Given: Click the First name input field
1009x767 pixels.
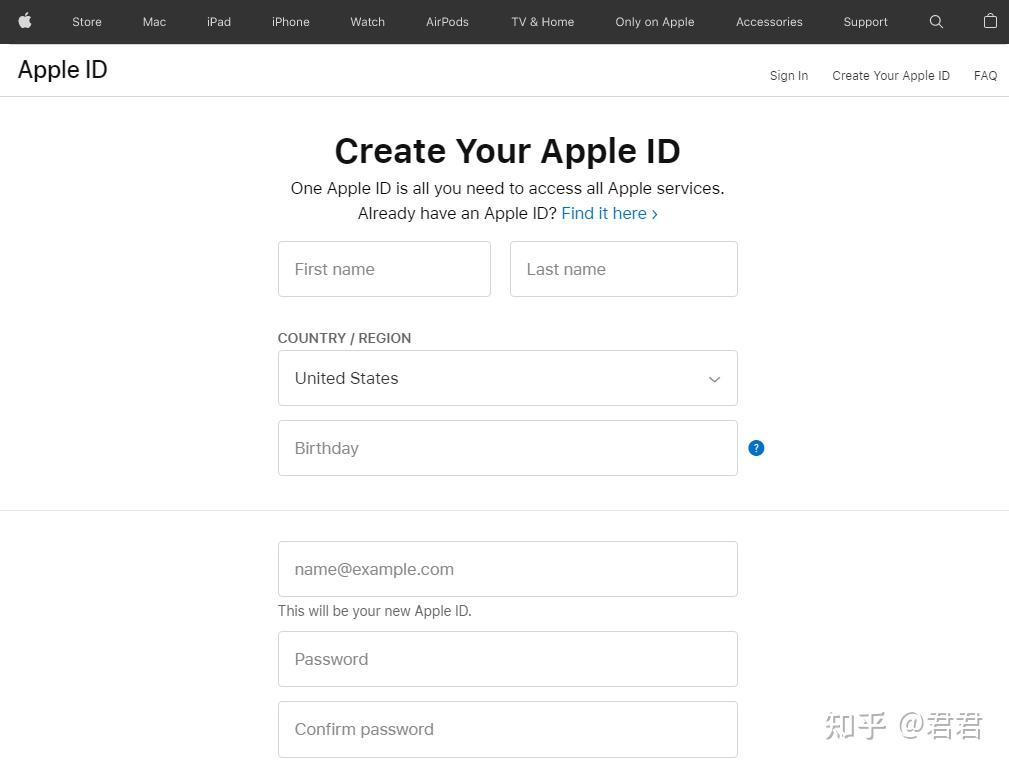Looking at the screenshot, I should coord(384,268).
